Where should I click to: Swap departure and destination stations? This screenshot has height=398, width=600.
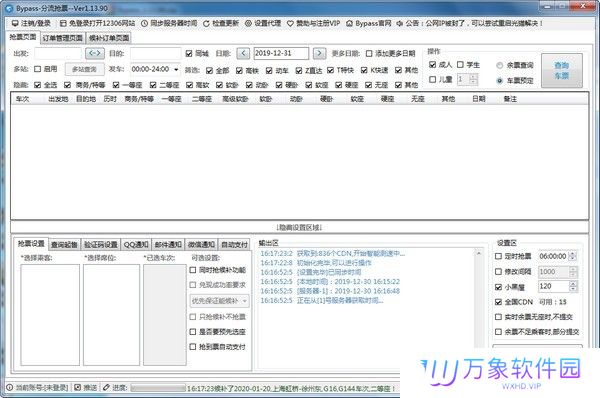point(95,53)
